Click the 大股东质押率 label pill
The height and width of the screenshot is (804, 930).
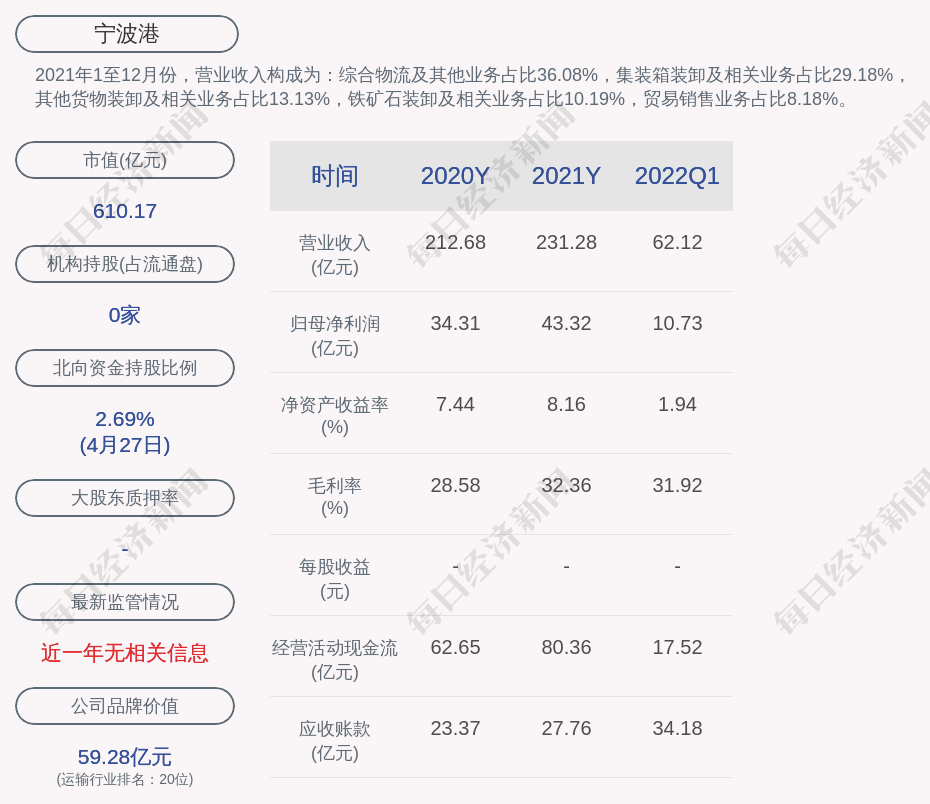coord(125,498)
